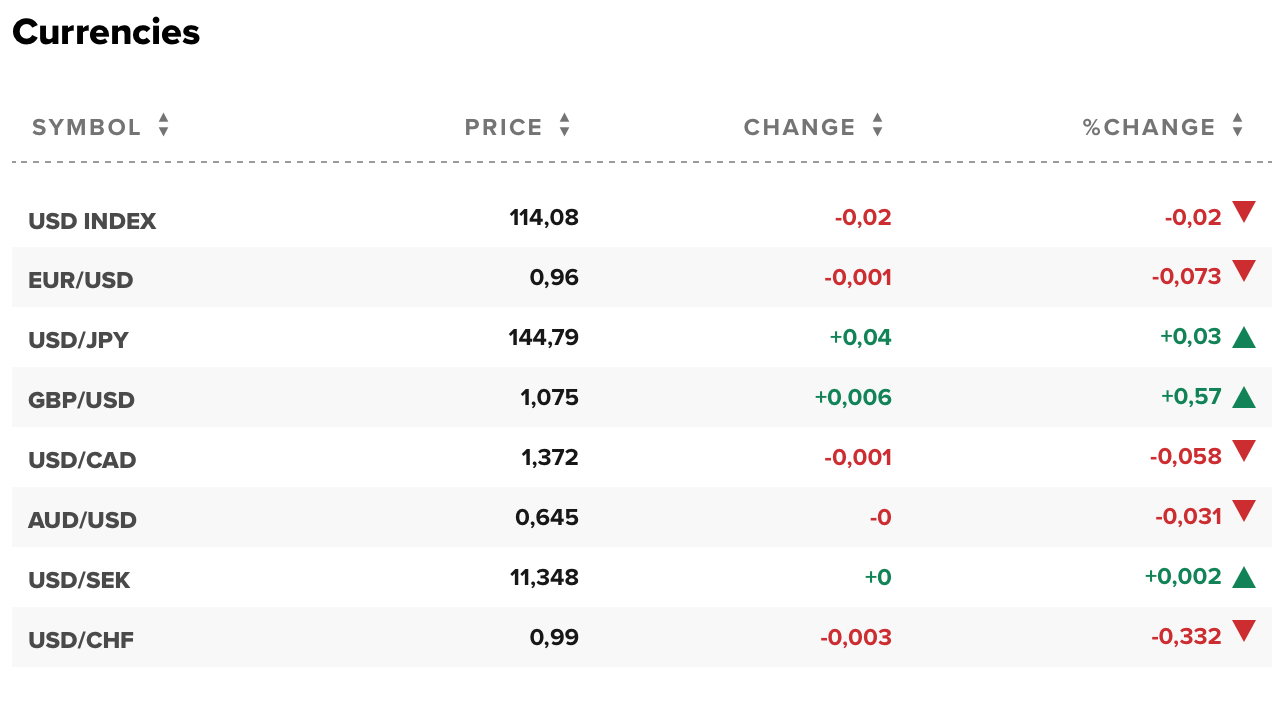Click red down triangle in USD/CHF row
1288x702 pixels.
tap(1243, 631)
